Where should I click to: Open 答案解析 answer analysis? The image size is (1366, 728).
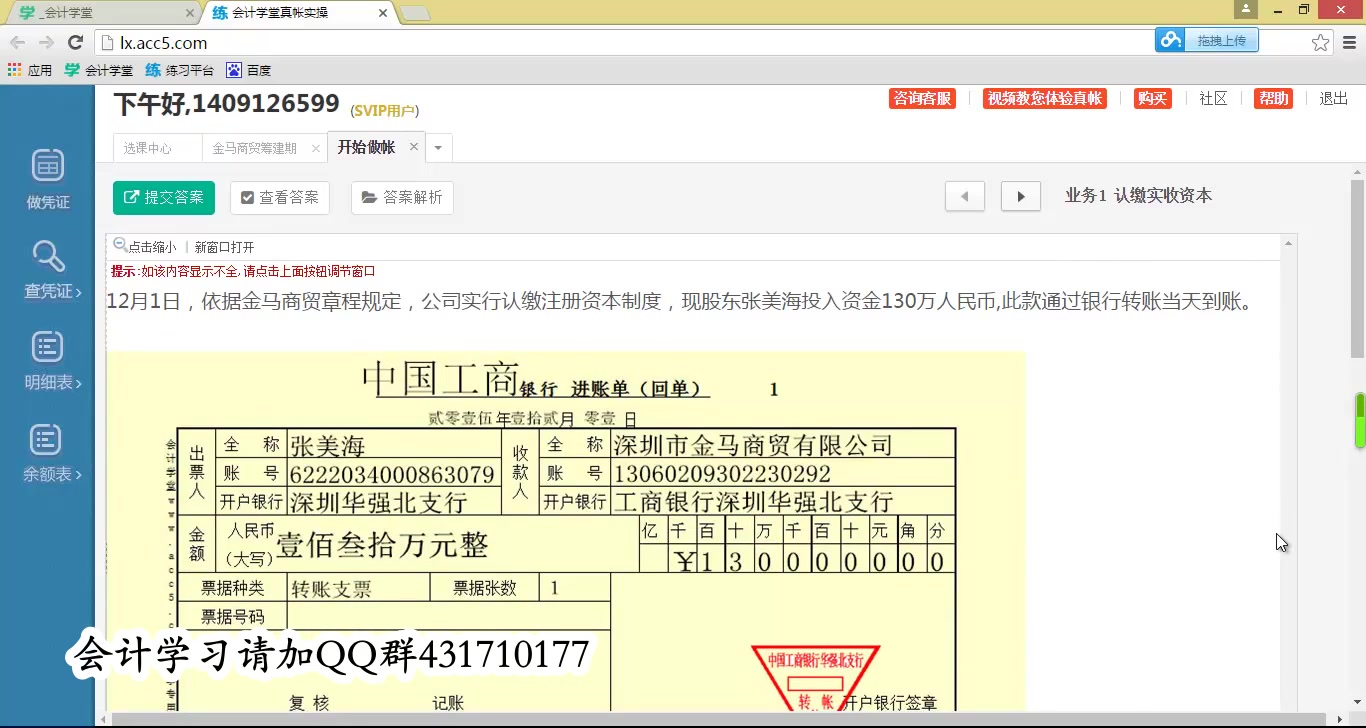pos(401,197)
